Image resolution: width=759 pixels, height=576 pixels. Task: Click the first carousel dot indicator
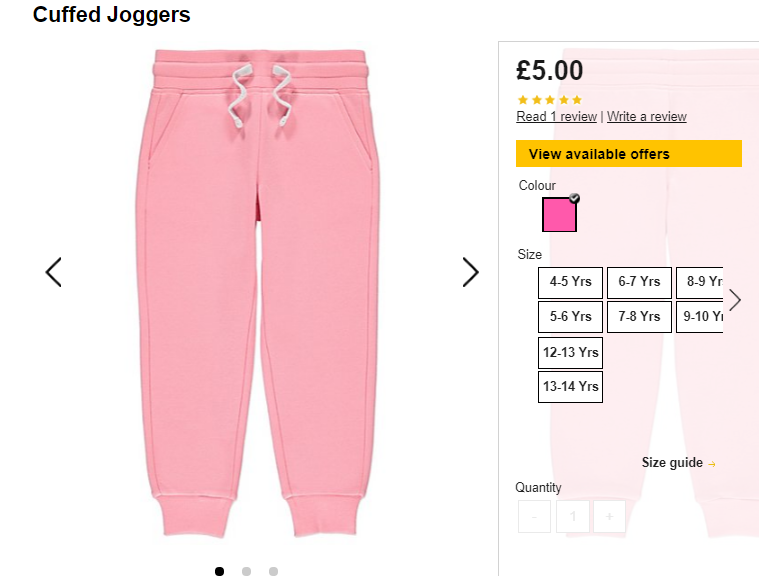point(219,571)
